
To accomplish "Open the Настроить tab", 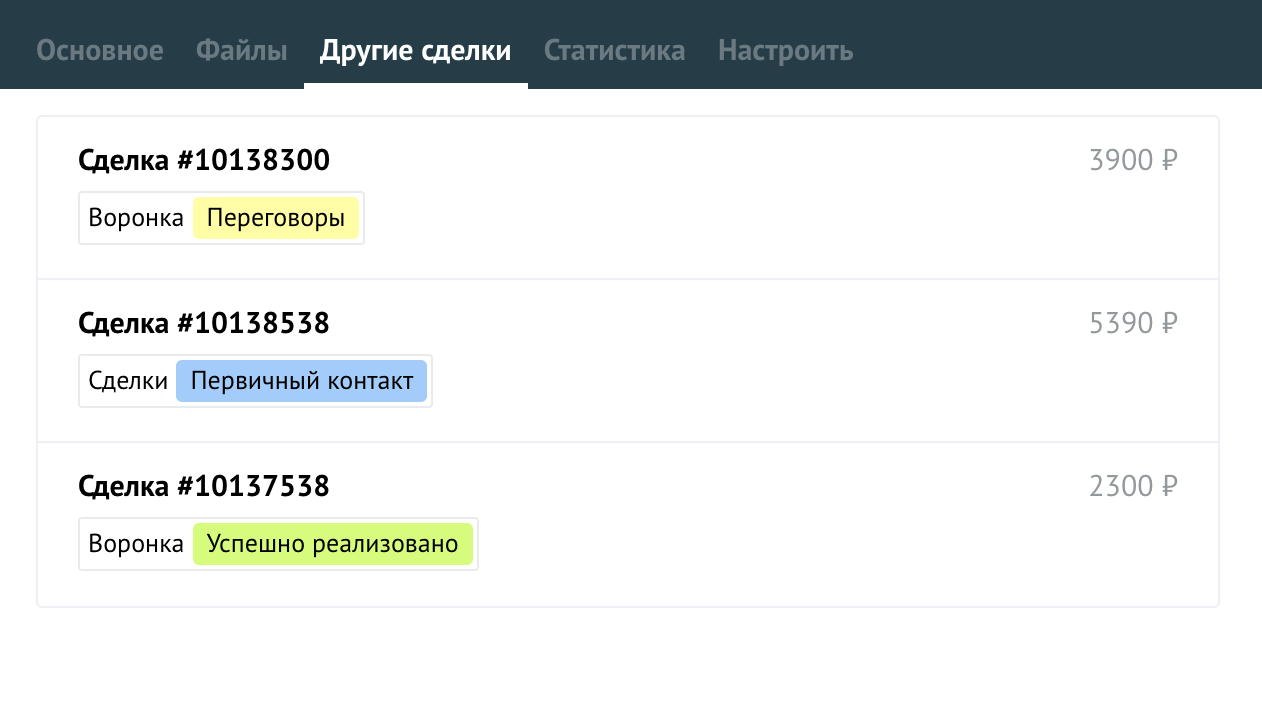I will [784, 49].
